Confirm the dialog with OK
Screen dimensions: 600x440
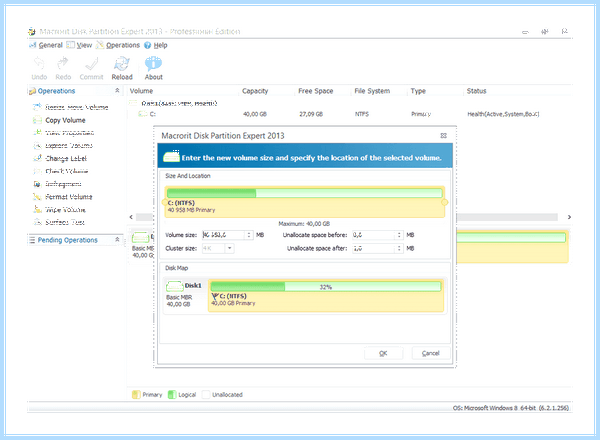pos(383,353)
